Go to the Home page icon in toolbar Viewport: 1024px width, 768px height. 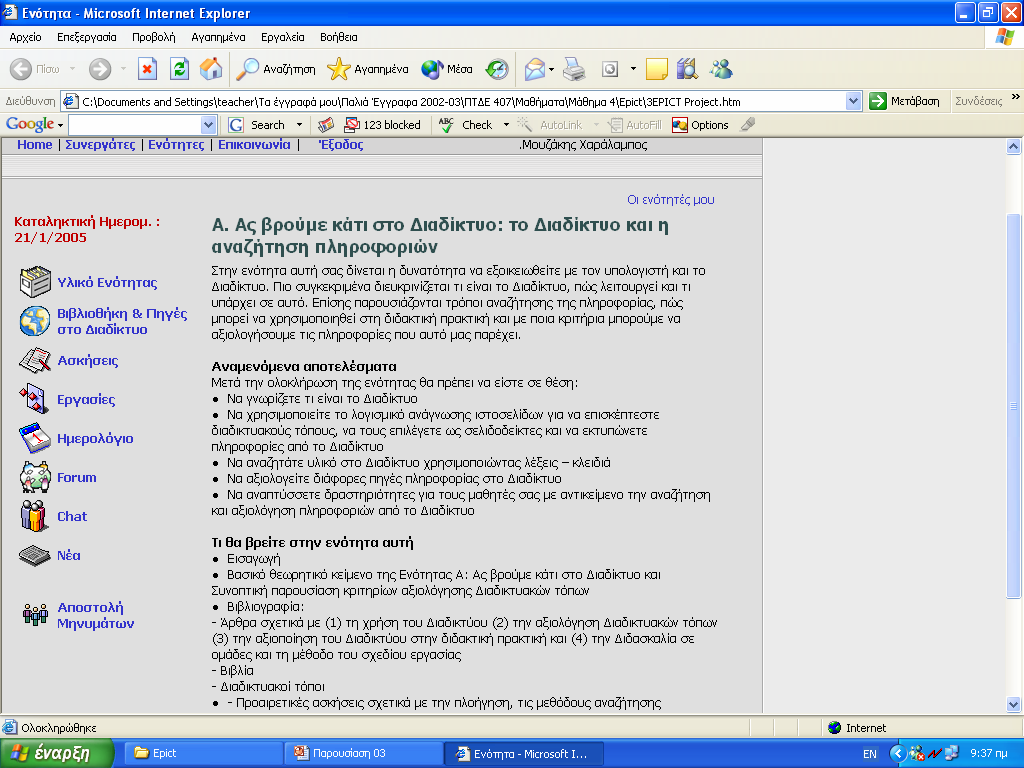(x=211, y=69)
